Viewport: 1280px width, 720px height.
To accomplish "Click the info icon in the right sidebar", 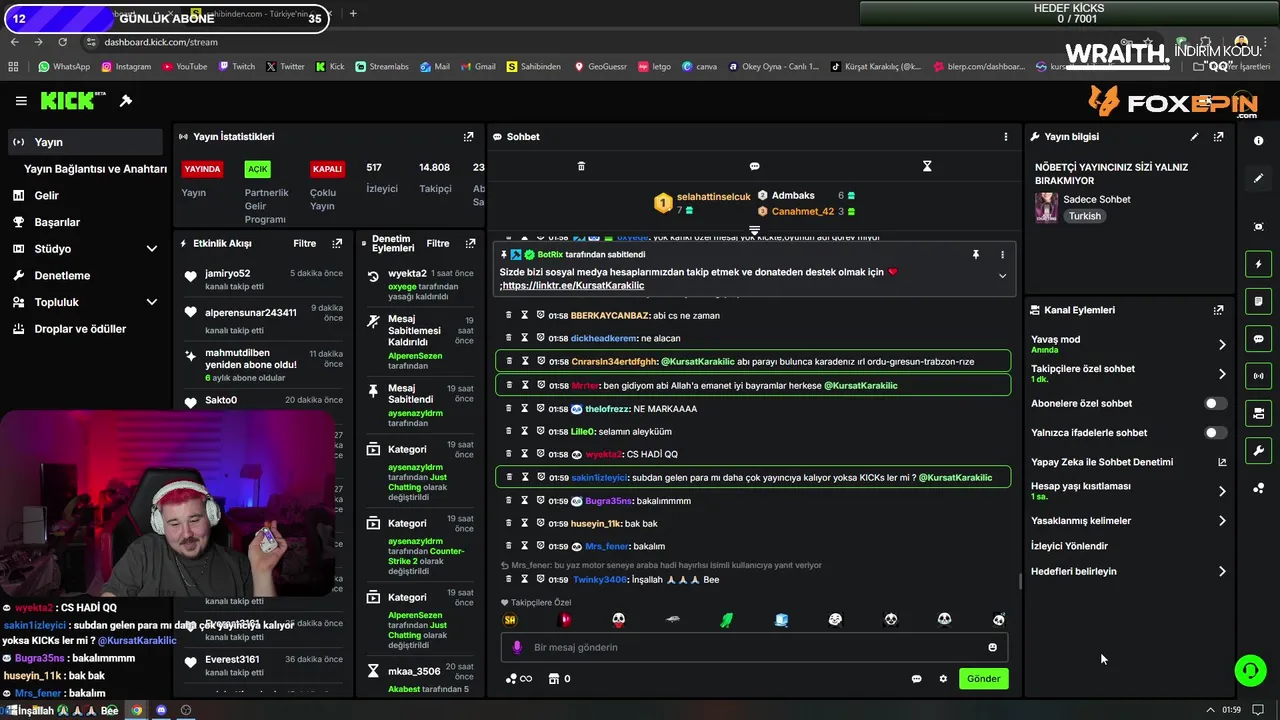I will 1258,141.
